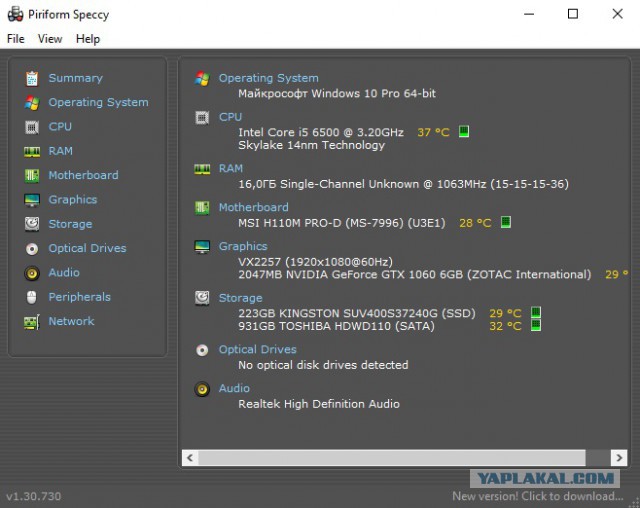
Task: Open Optical Drives section from sidebar
Action: click(x=87, y=248)
